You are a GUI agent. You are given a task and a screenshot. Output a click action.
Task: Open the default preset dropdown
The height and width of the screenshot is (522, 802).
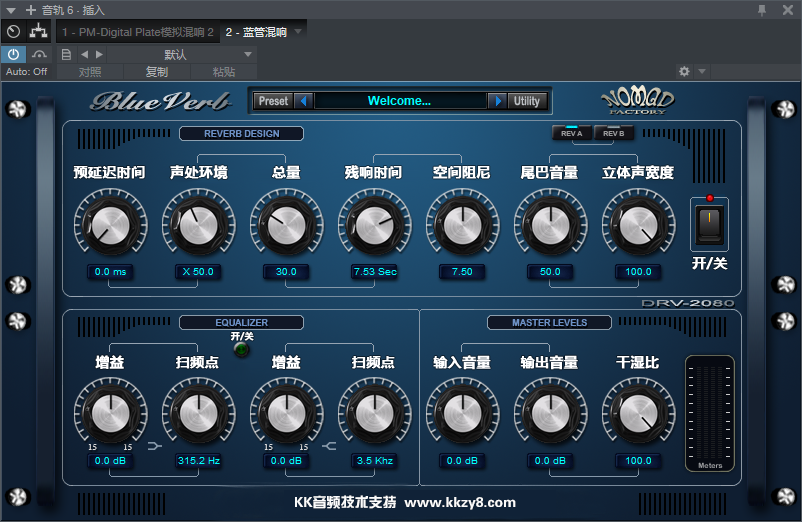point(182,54)
